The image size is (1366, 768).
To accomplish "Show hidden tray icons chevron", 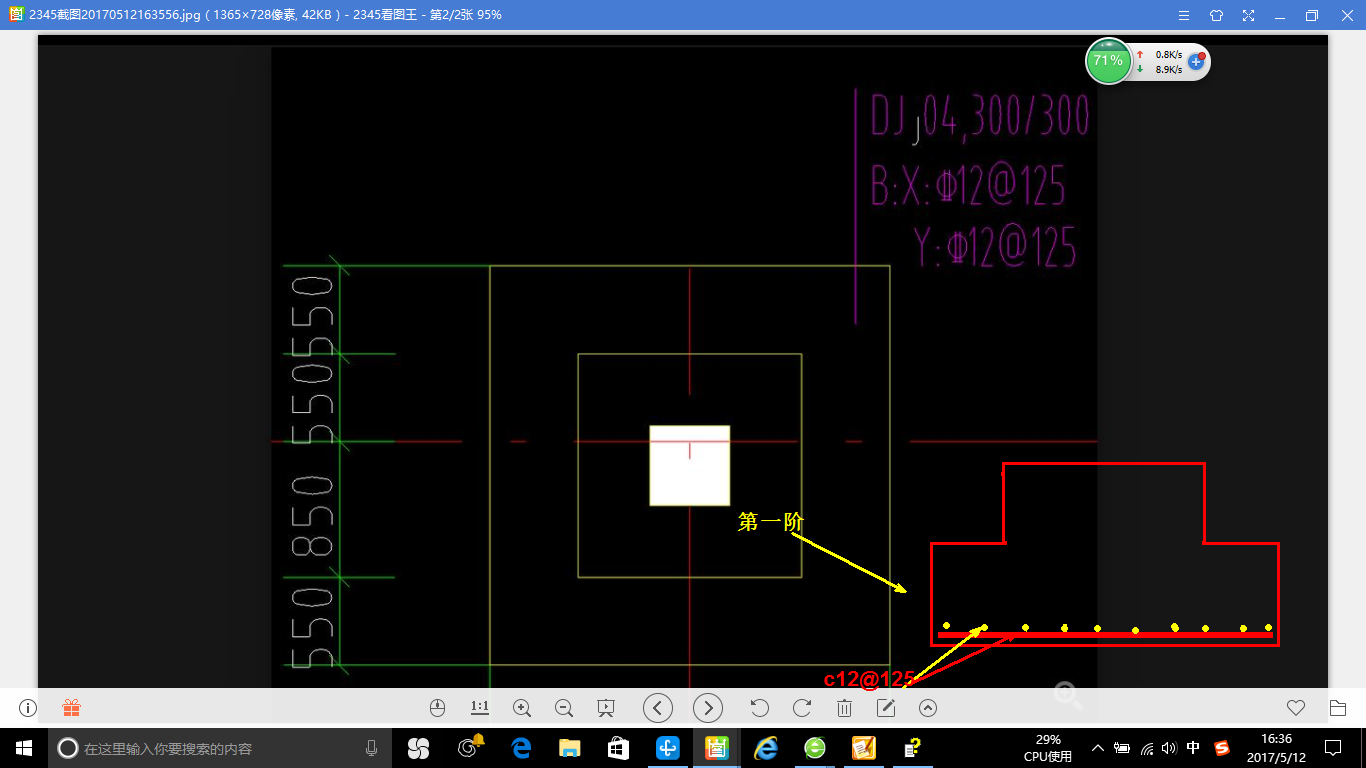I will point(1098,747).
